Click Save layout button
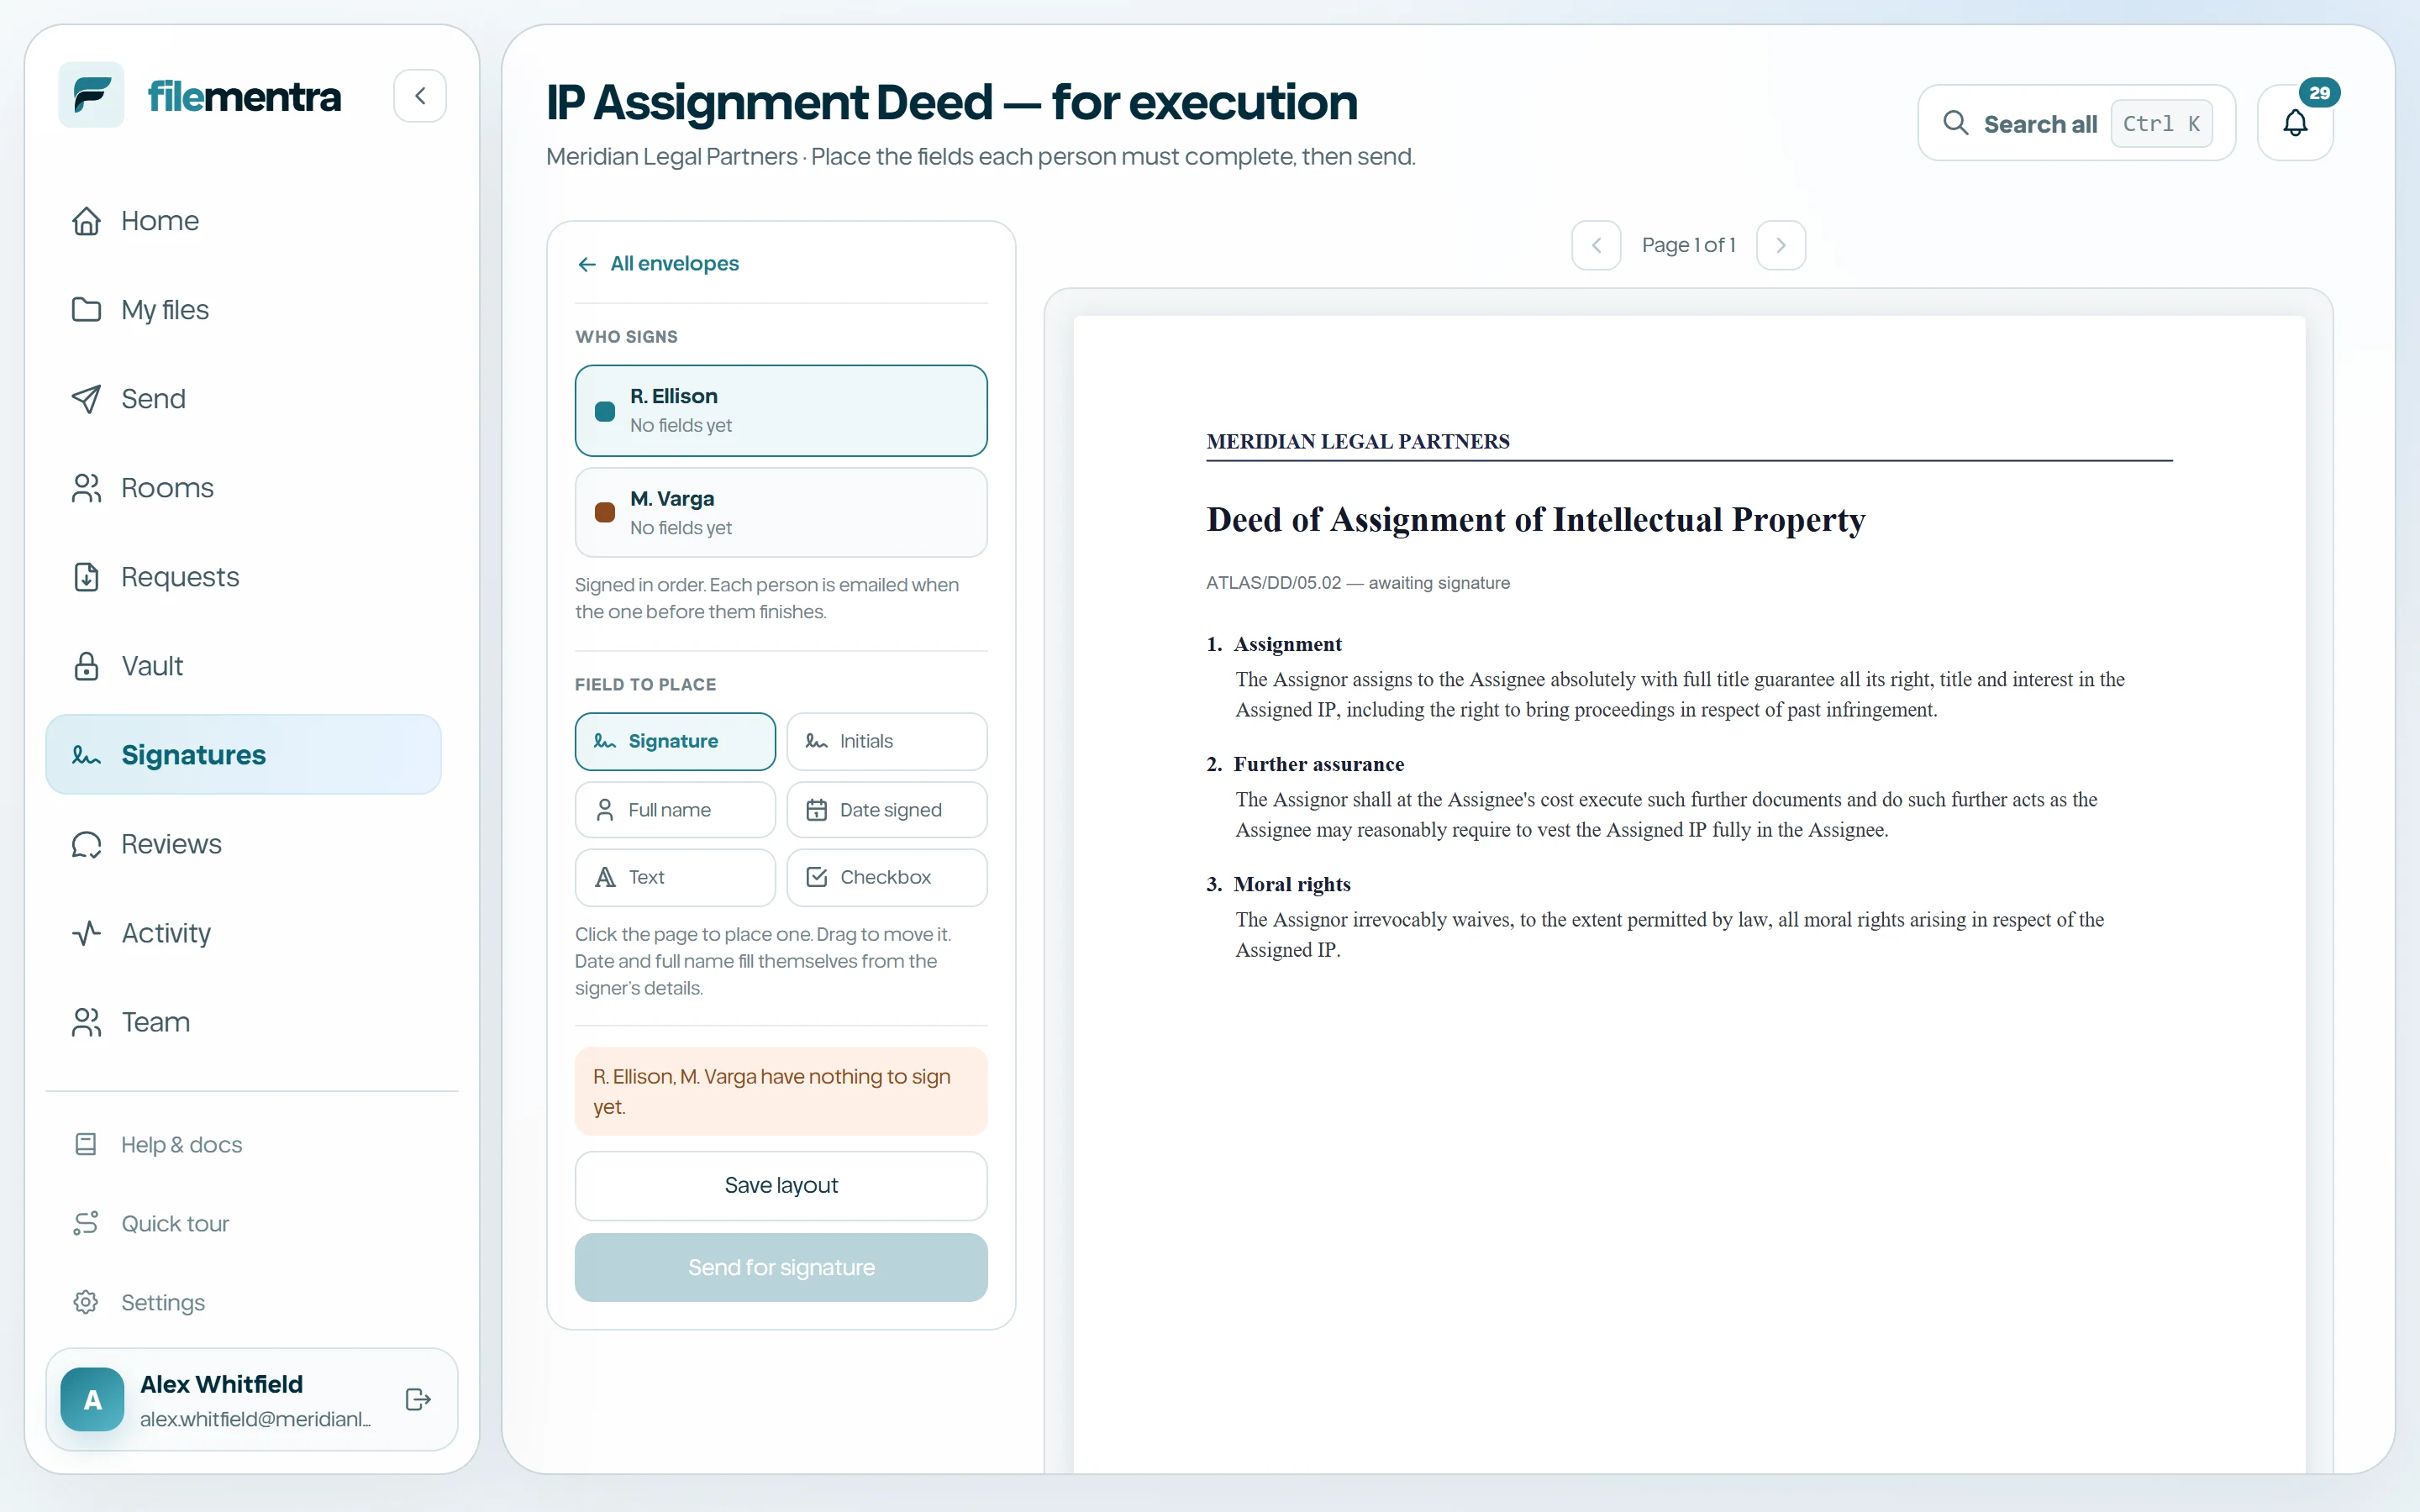 [781, 1185]
